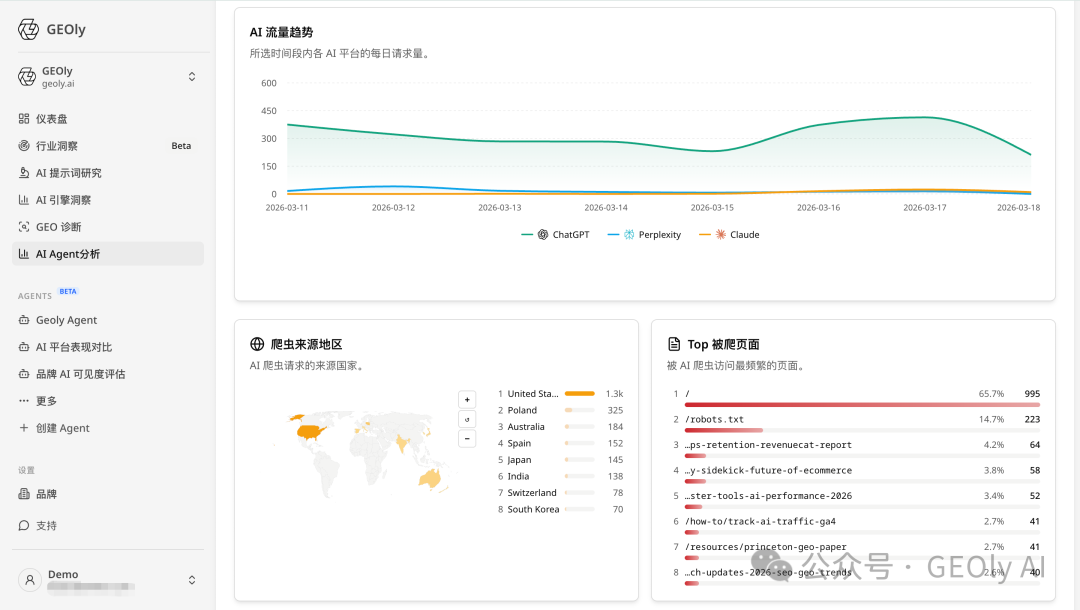The width and height of the screenshot is (1080, 610).
Task: Click the orange bar for United States
Action: (580, 394)
